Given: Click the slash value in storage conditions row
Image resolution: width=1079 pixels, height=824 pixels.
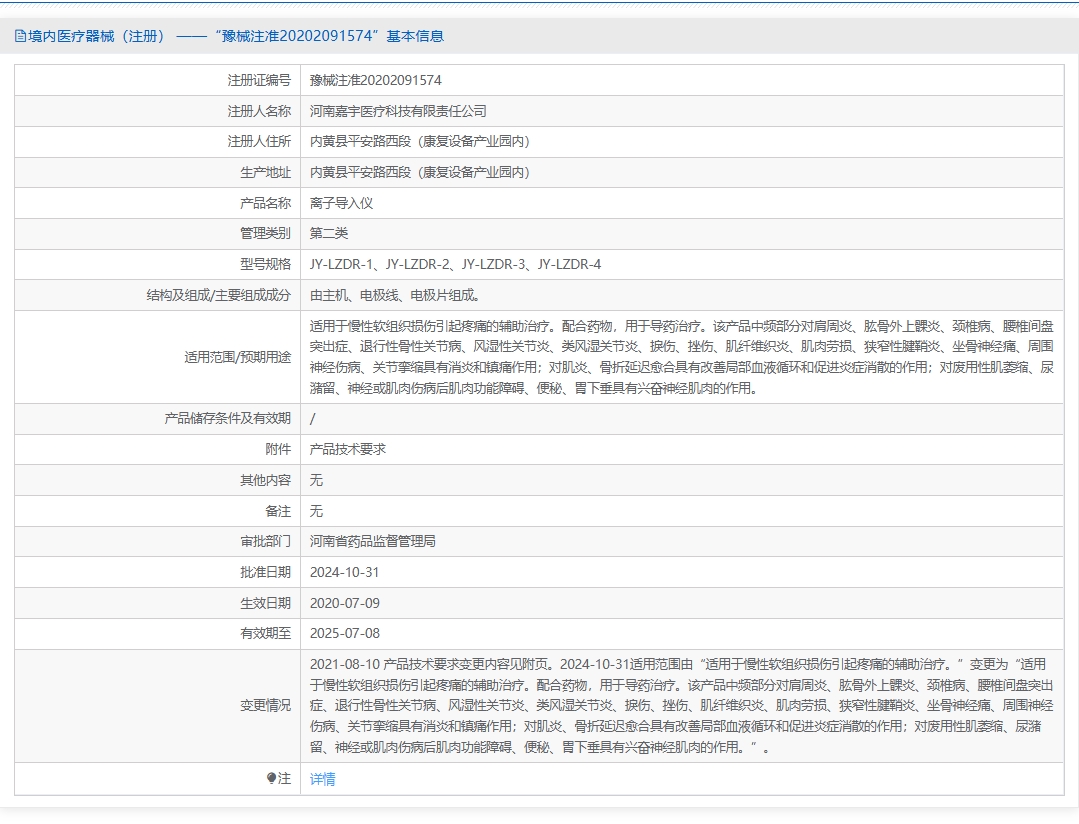Looking at the screenshot, I should tap(312, 419).
